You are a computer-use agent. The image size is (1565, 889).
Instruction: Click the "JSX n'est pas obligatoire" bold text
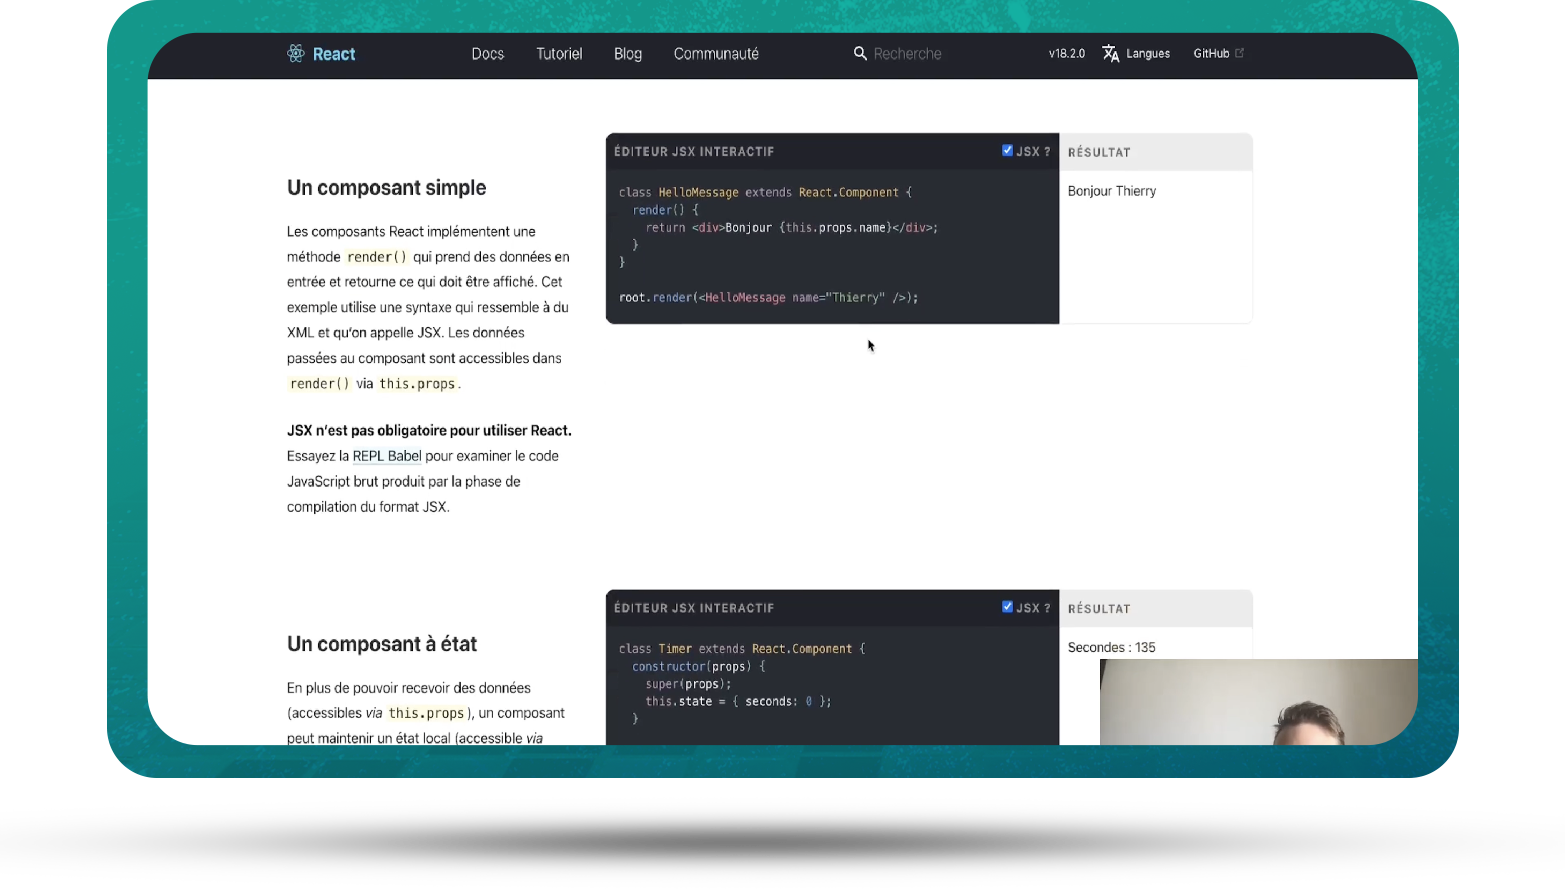point(429,431)
